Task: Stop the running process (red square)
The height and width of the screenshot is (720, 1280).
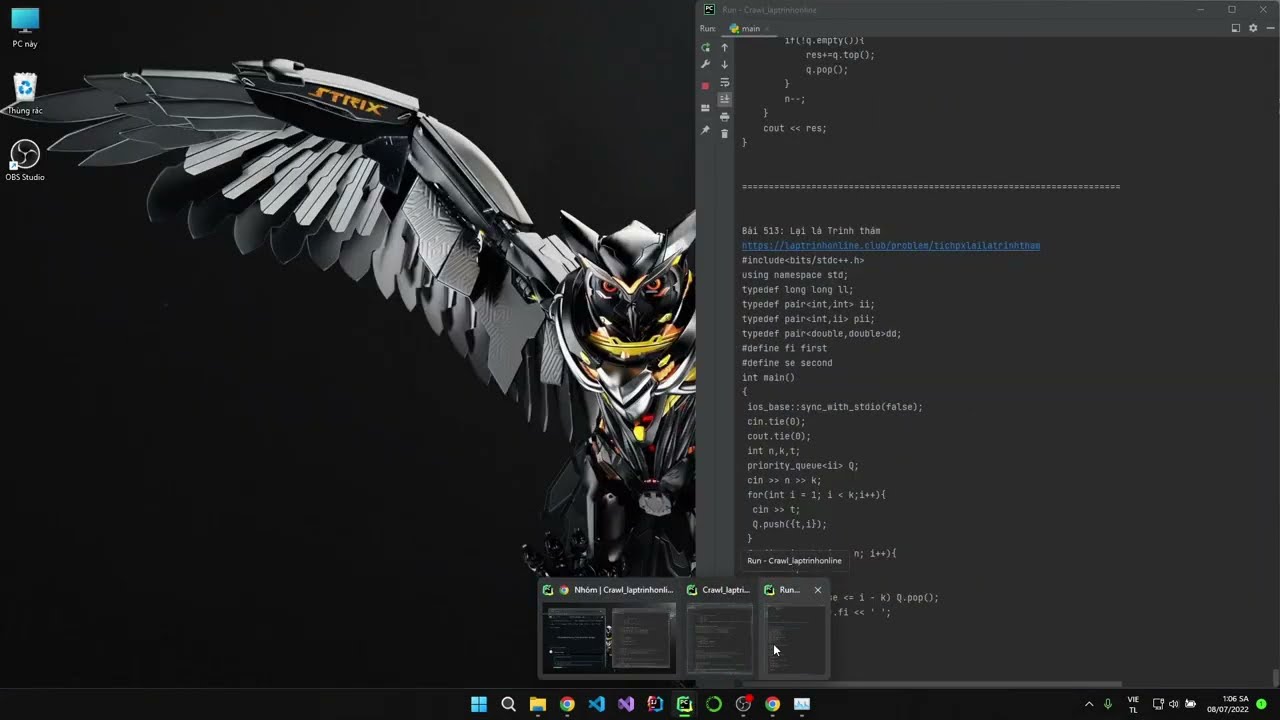Action: point(705,86)
